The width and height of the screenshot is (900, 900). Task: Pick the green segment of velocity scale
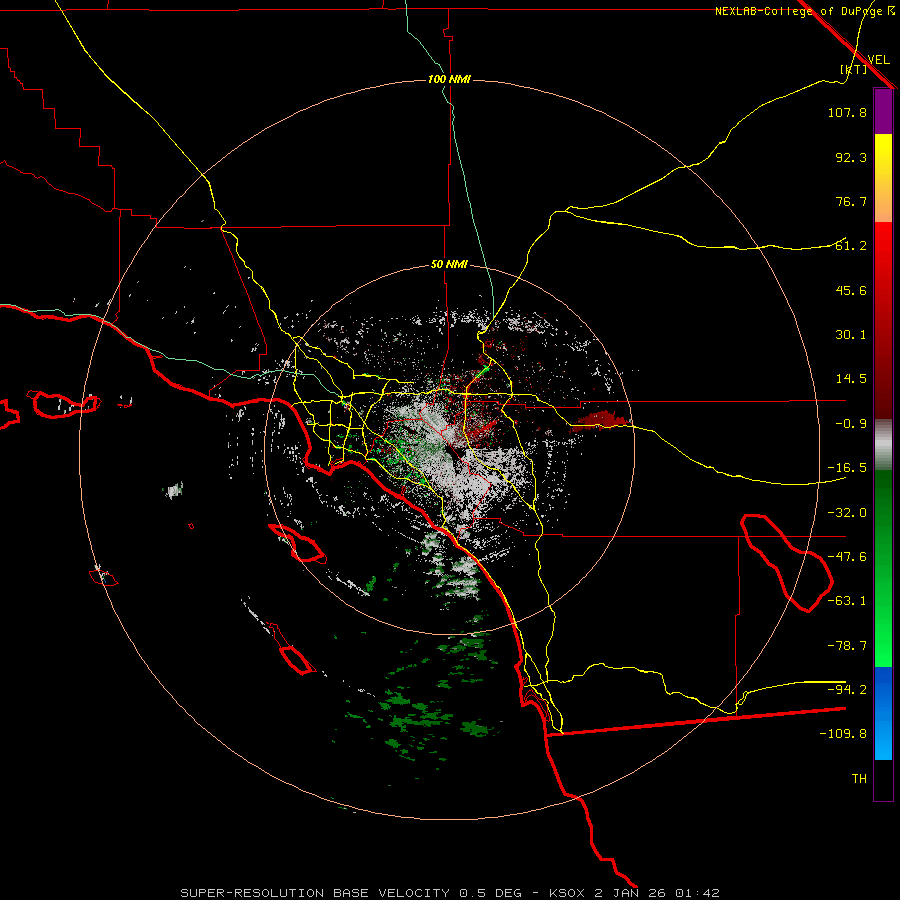(x=883, y=568)
